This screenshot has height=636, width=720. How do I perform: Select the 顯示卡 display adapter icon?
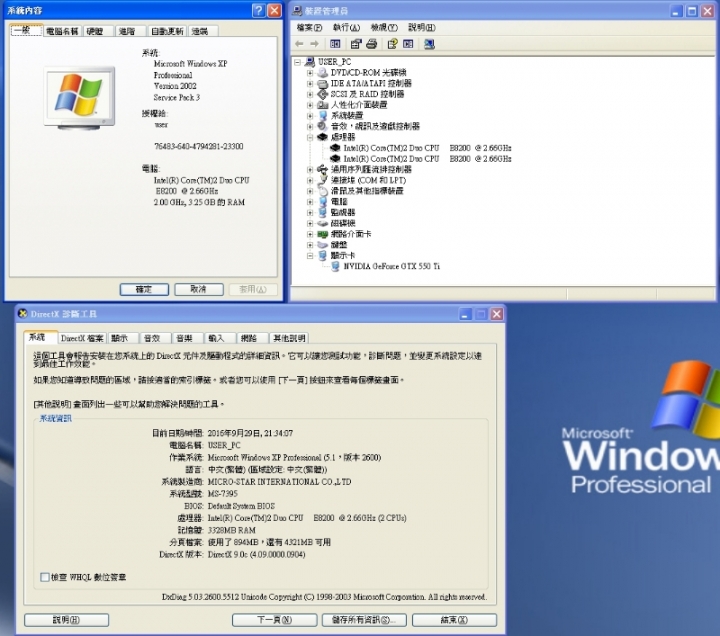(323, 255)
